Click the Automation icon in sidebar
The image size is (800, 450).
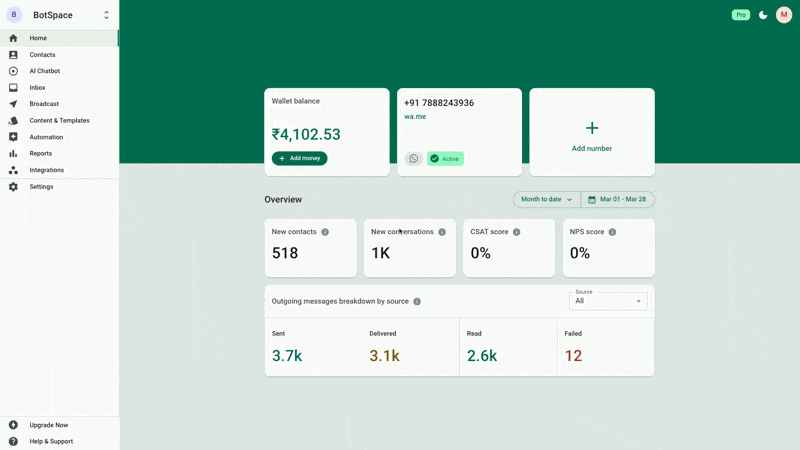coord(13,137)
